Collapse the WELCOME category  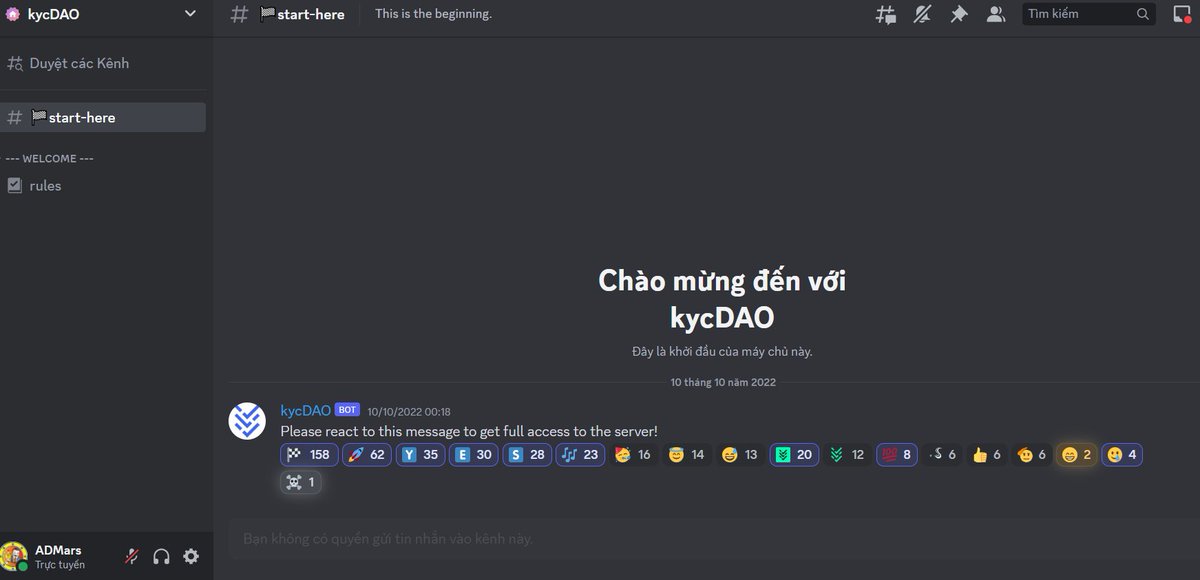coord(48,158)
